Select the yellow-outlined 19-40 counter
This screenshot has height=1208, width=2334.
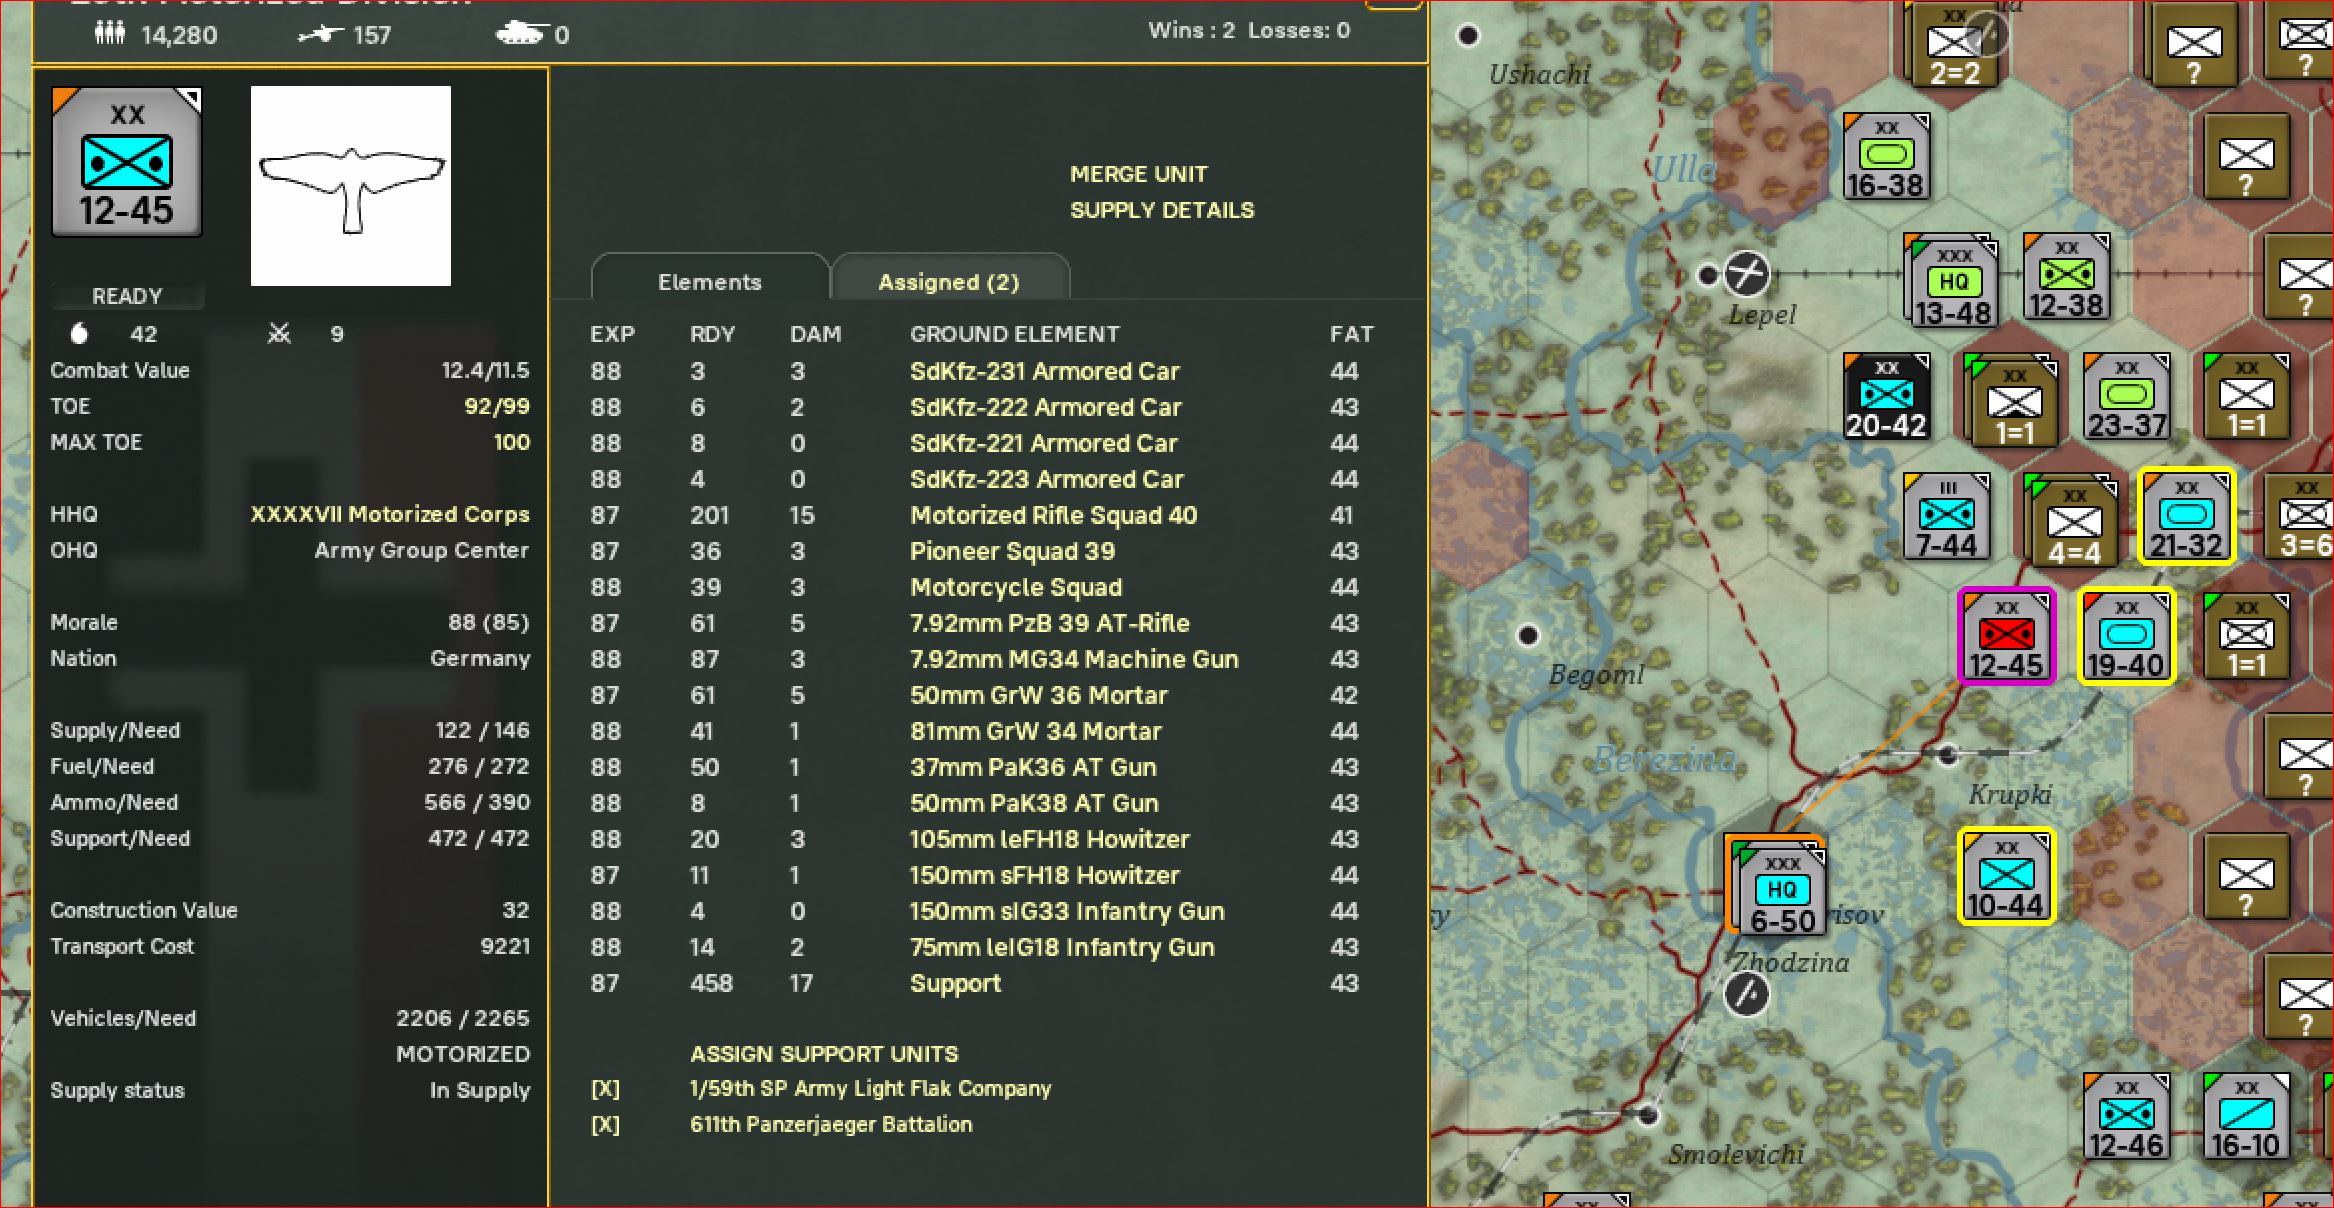(x=2126, y=637)
